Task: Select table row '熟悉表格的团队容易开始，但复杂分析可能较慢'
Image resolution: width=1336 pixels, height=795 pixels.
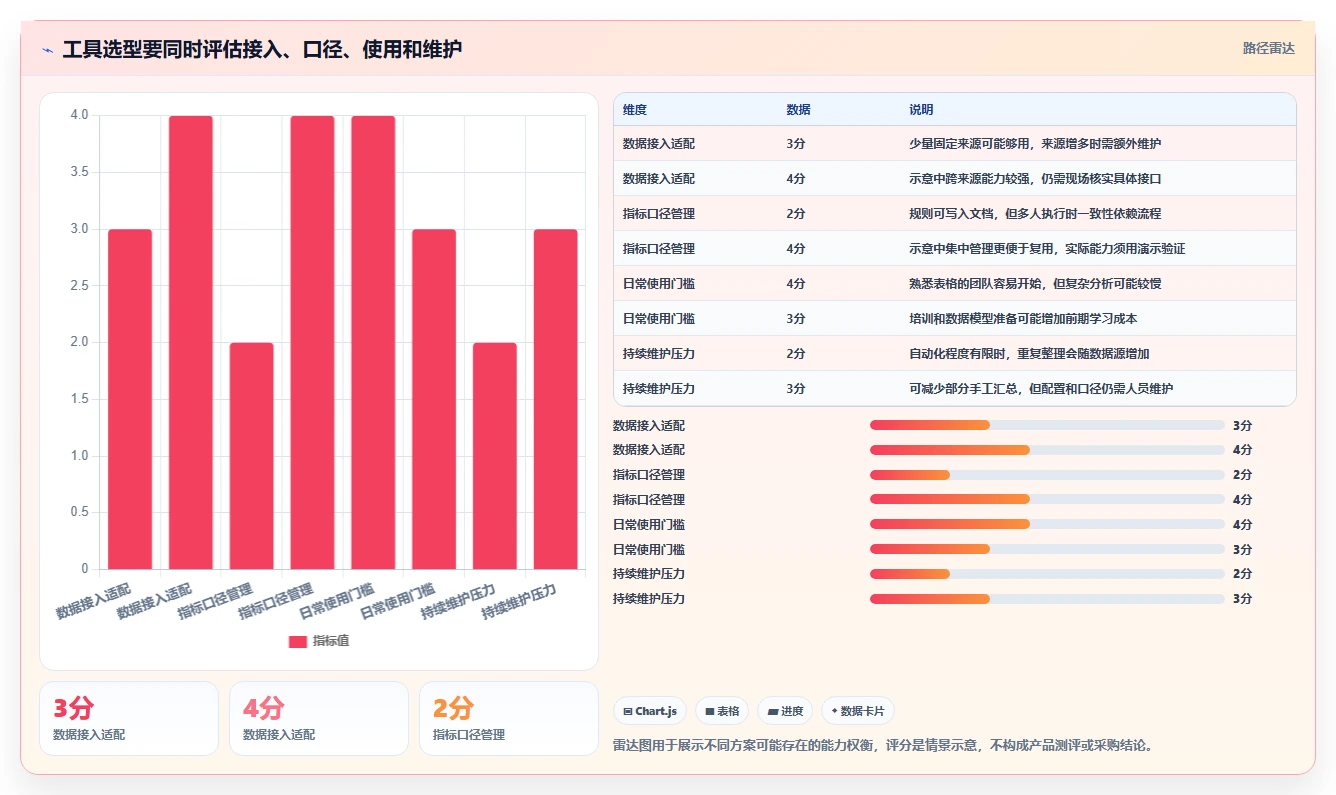Action: 954,284
